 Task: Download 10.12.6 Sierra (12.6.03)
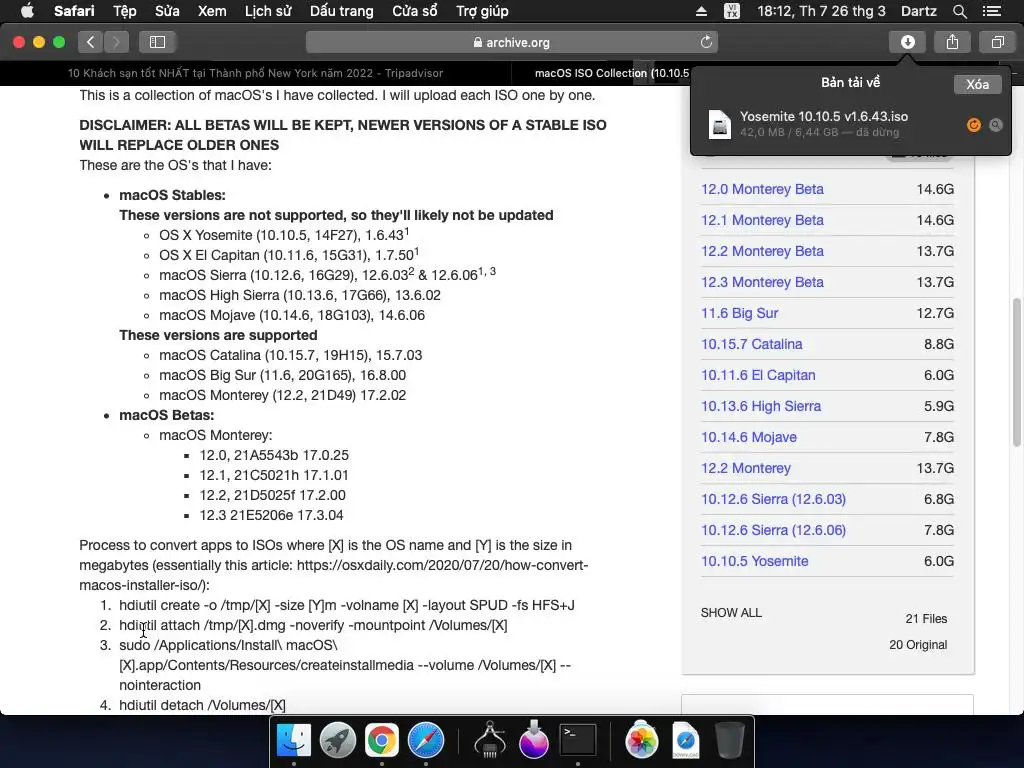(773, 500)
